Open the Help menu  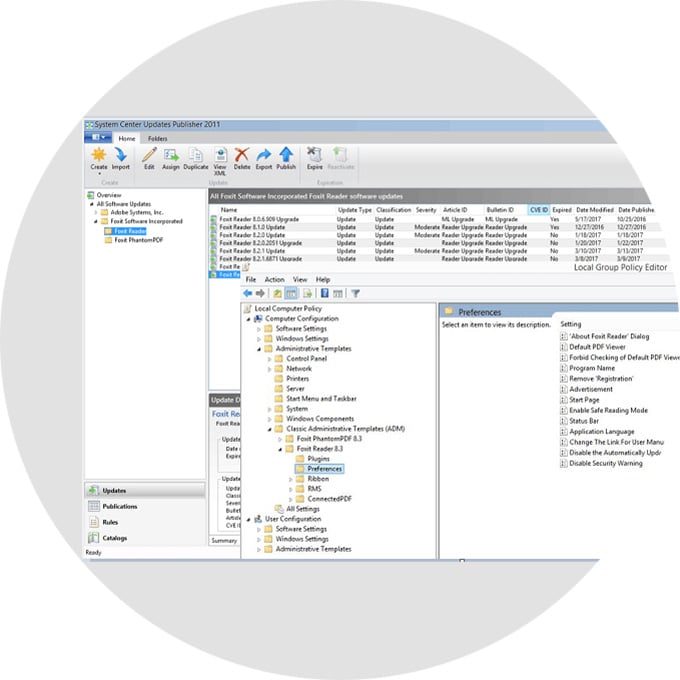(323, 280)
